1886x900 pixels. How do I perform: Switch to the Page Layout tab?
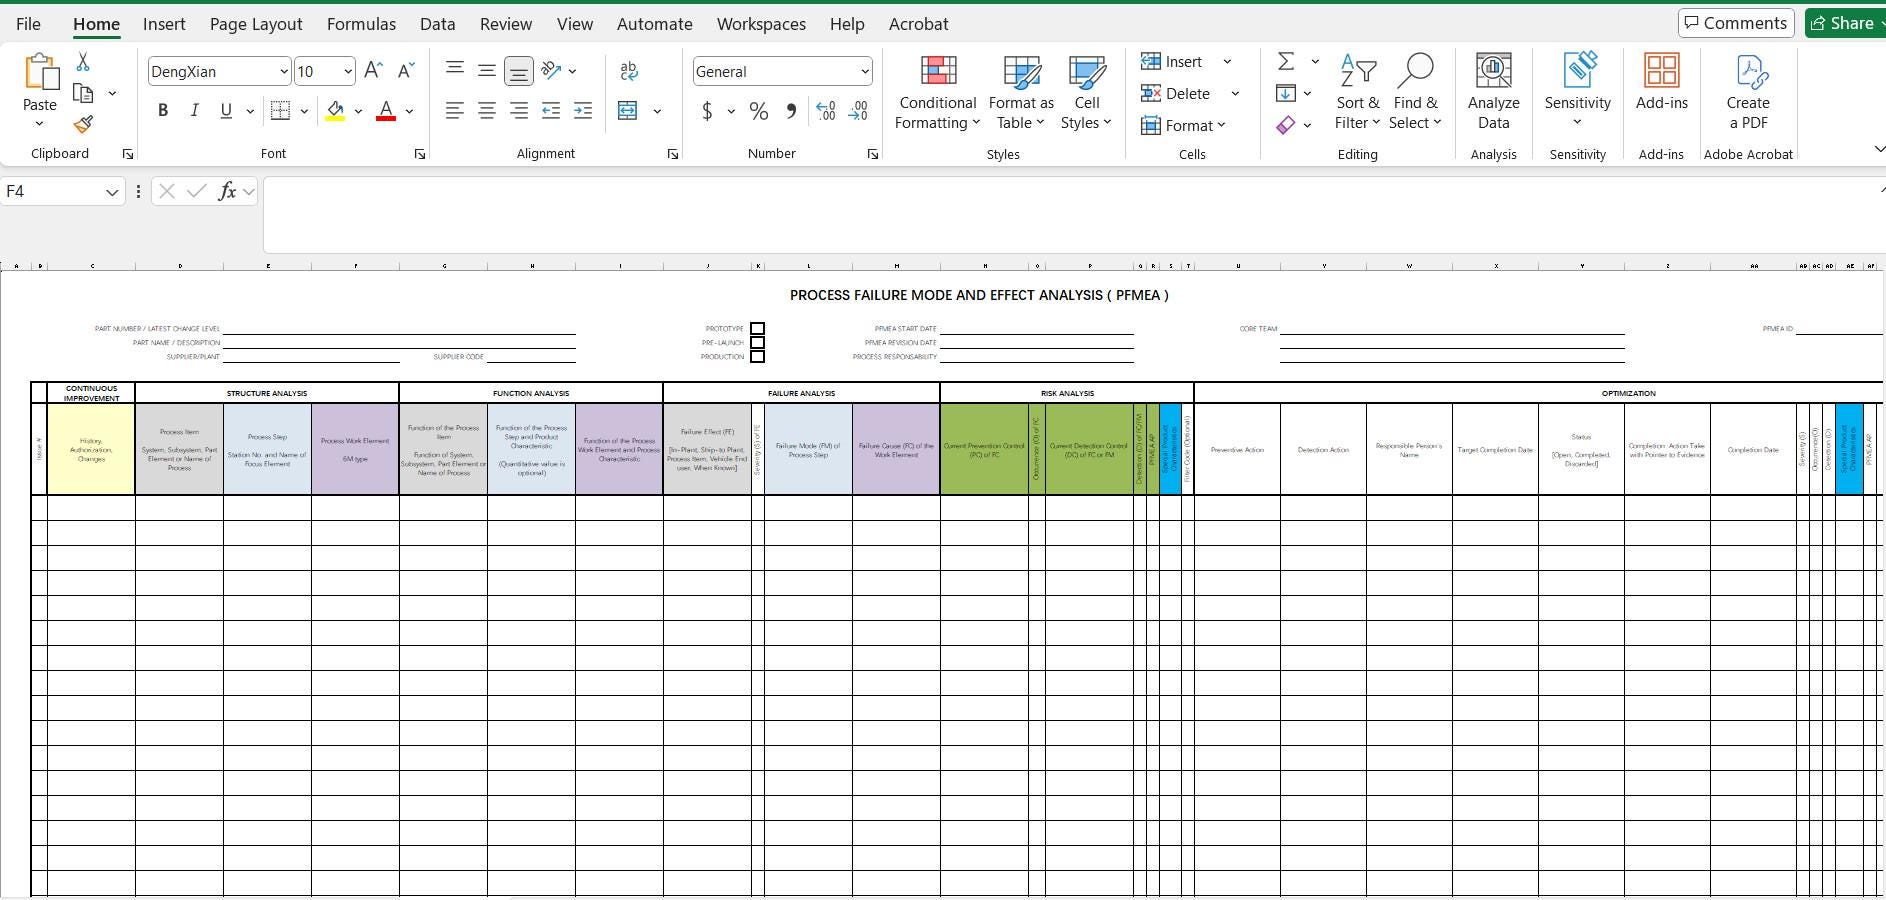[x=256, y=24]
